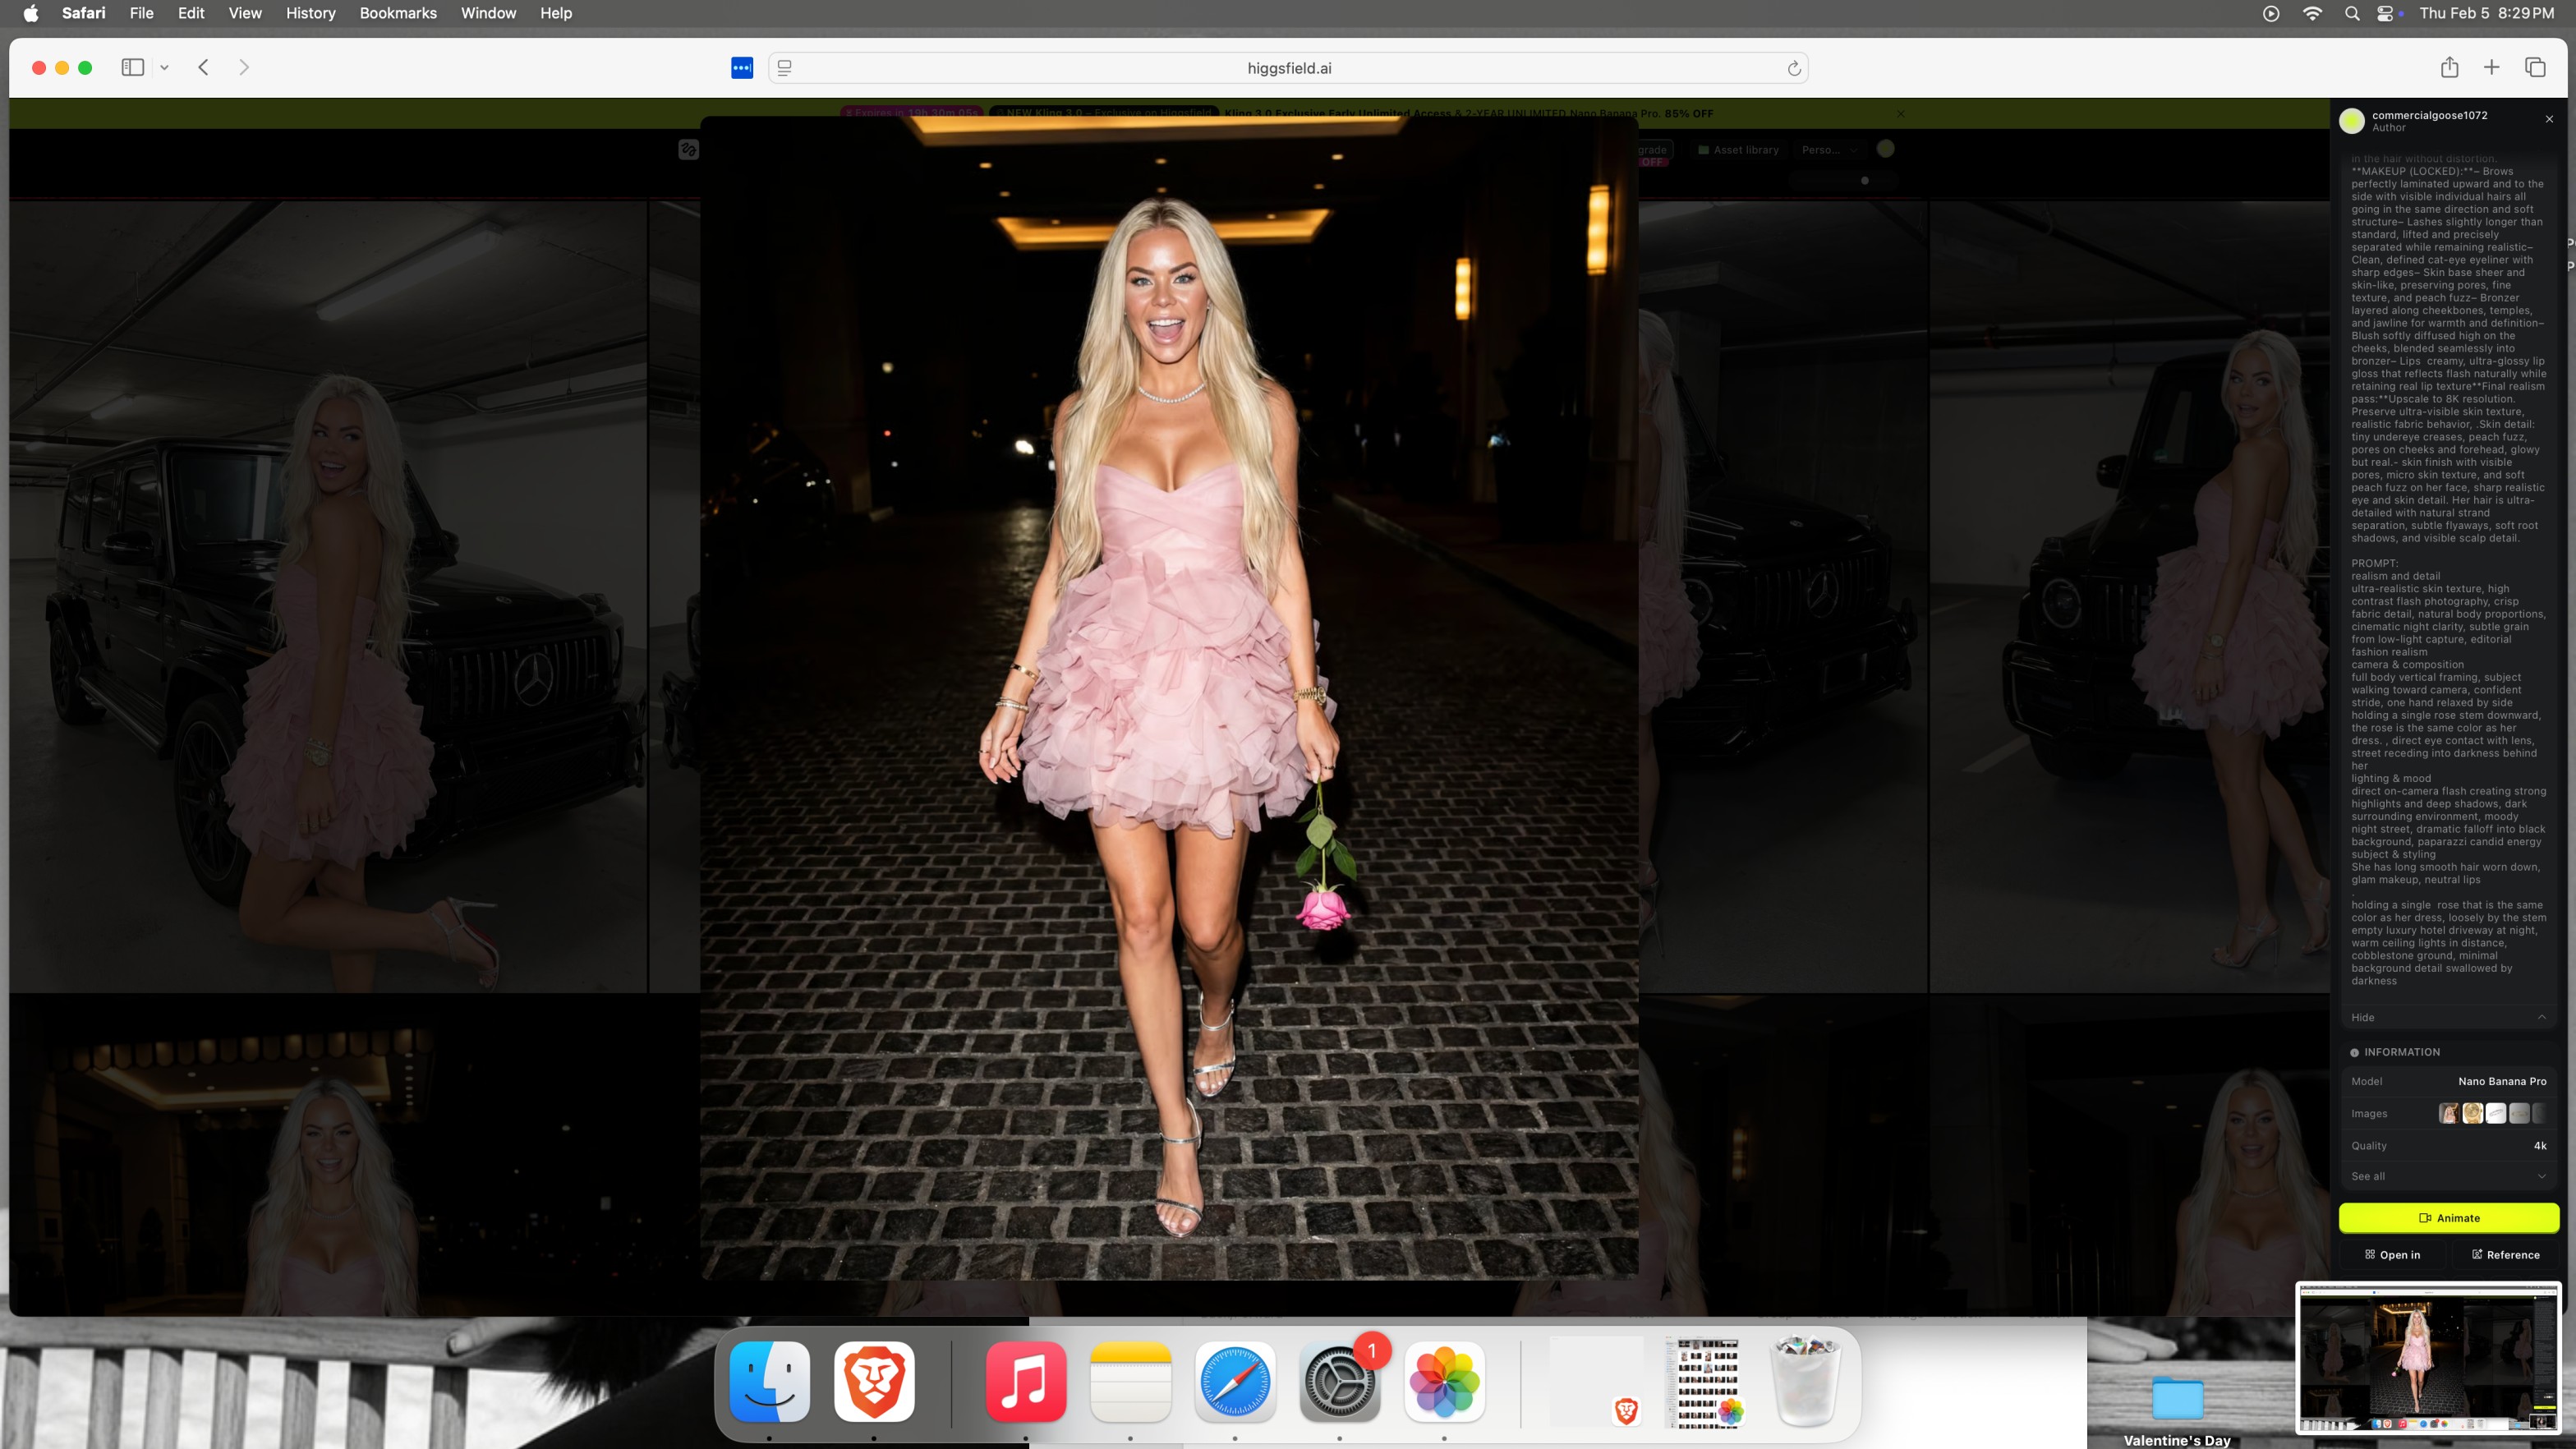Click the reload page icon

click(1794, 68)
